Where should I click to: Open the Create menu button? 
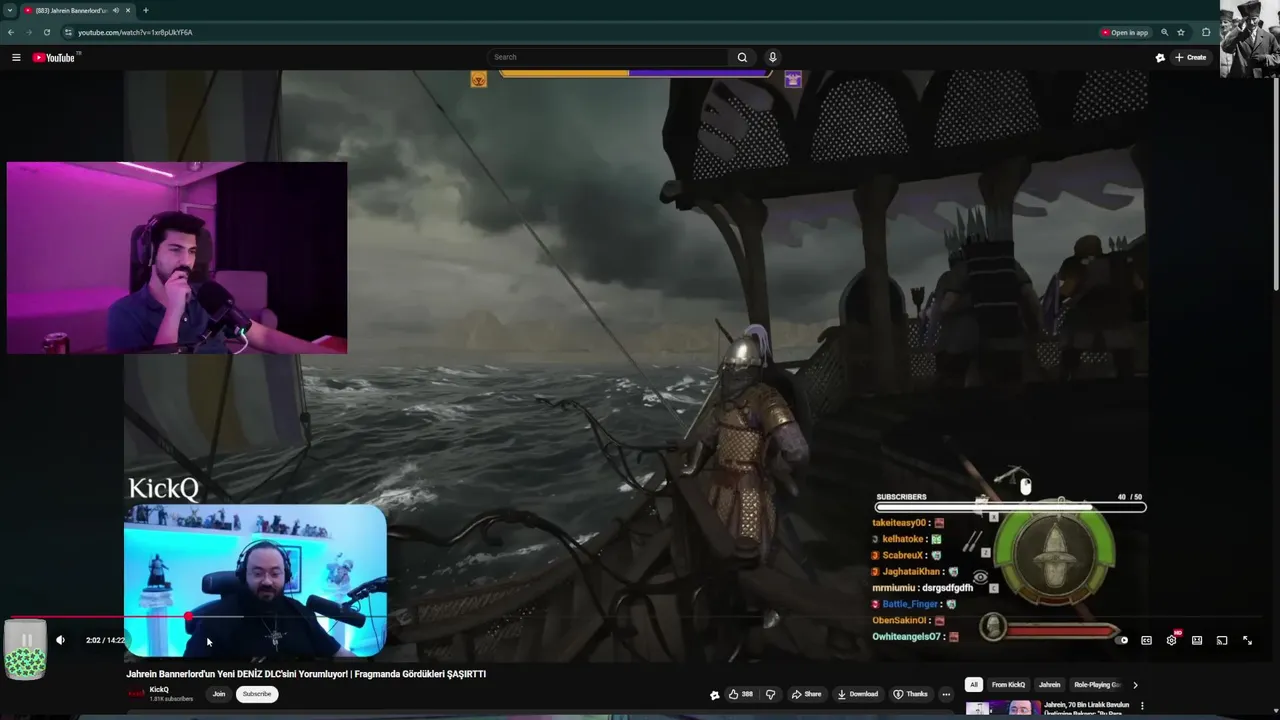pos(1191,57)
